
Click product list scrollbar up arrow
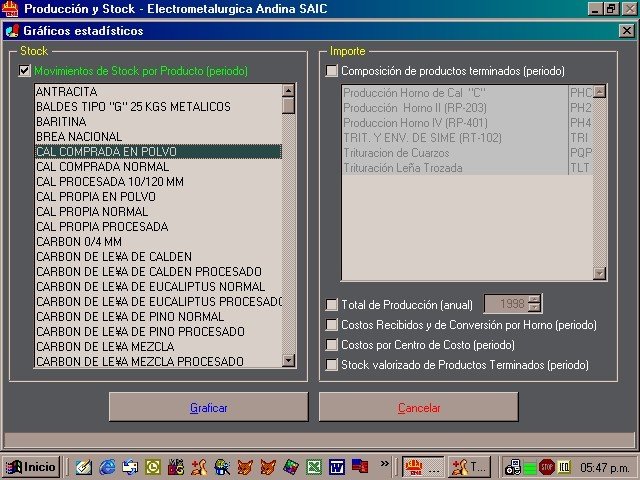point(288,91)
